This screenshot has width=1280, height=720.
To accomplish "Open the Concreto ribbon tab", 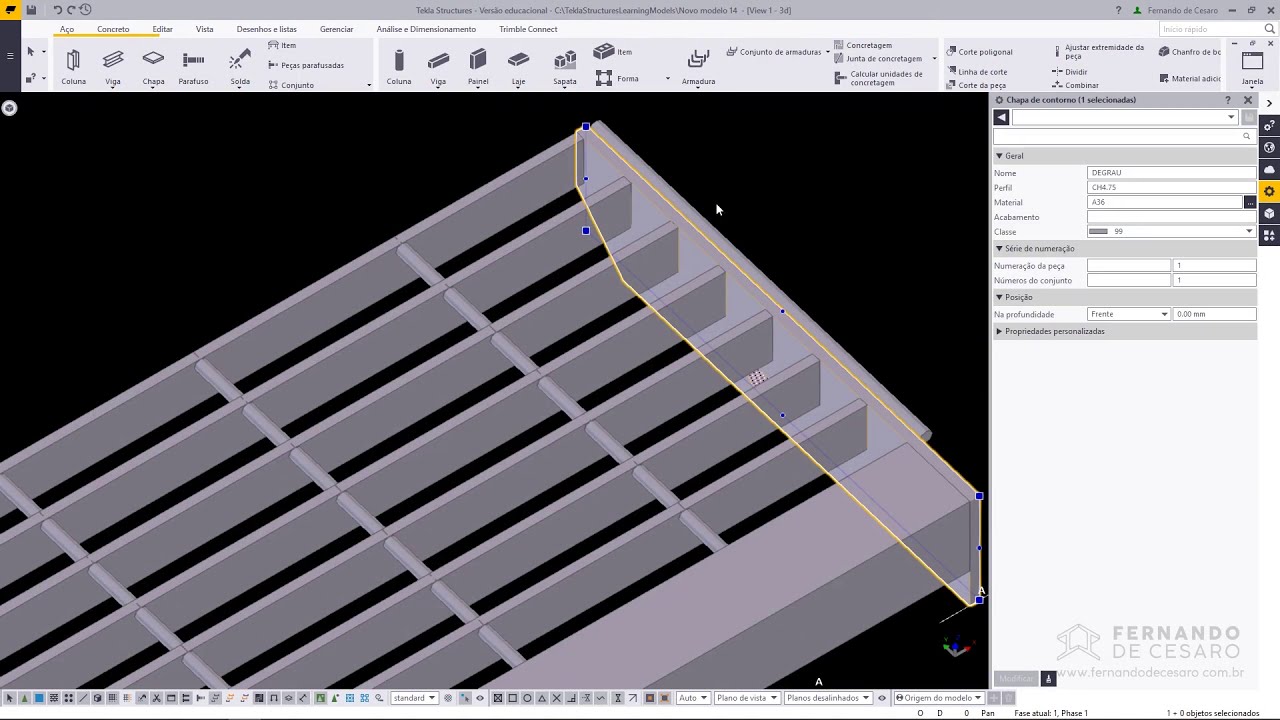I will point(113,29).
